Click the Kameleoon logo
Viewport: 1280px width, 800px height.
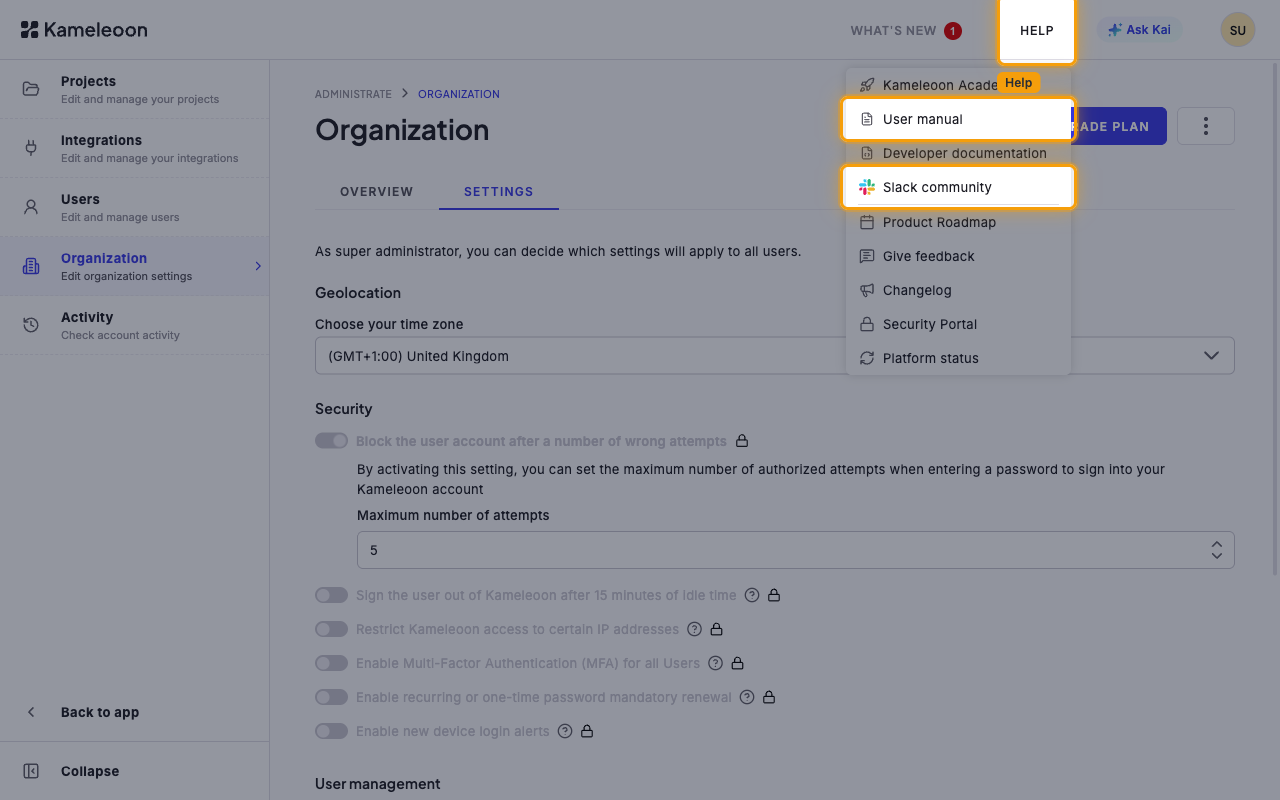coord(84,30)
